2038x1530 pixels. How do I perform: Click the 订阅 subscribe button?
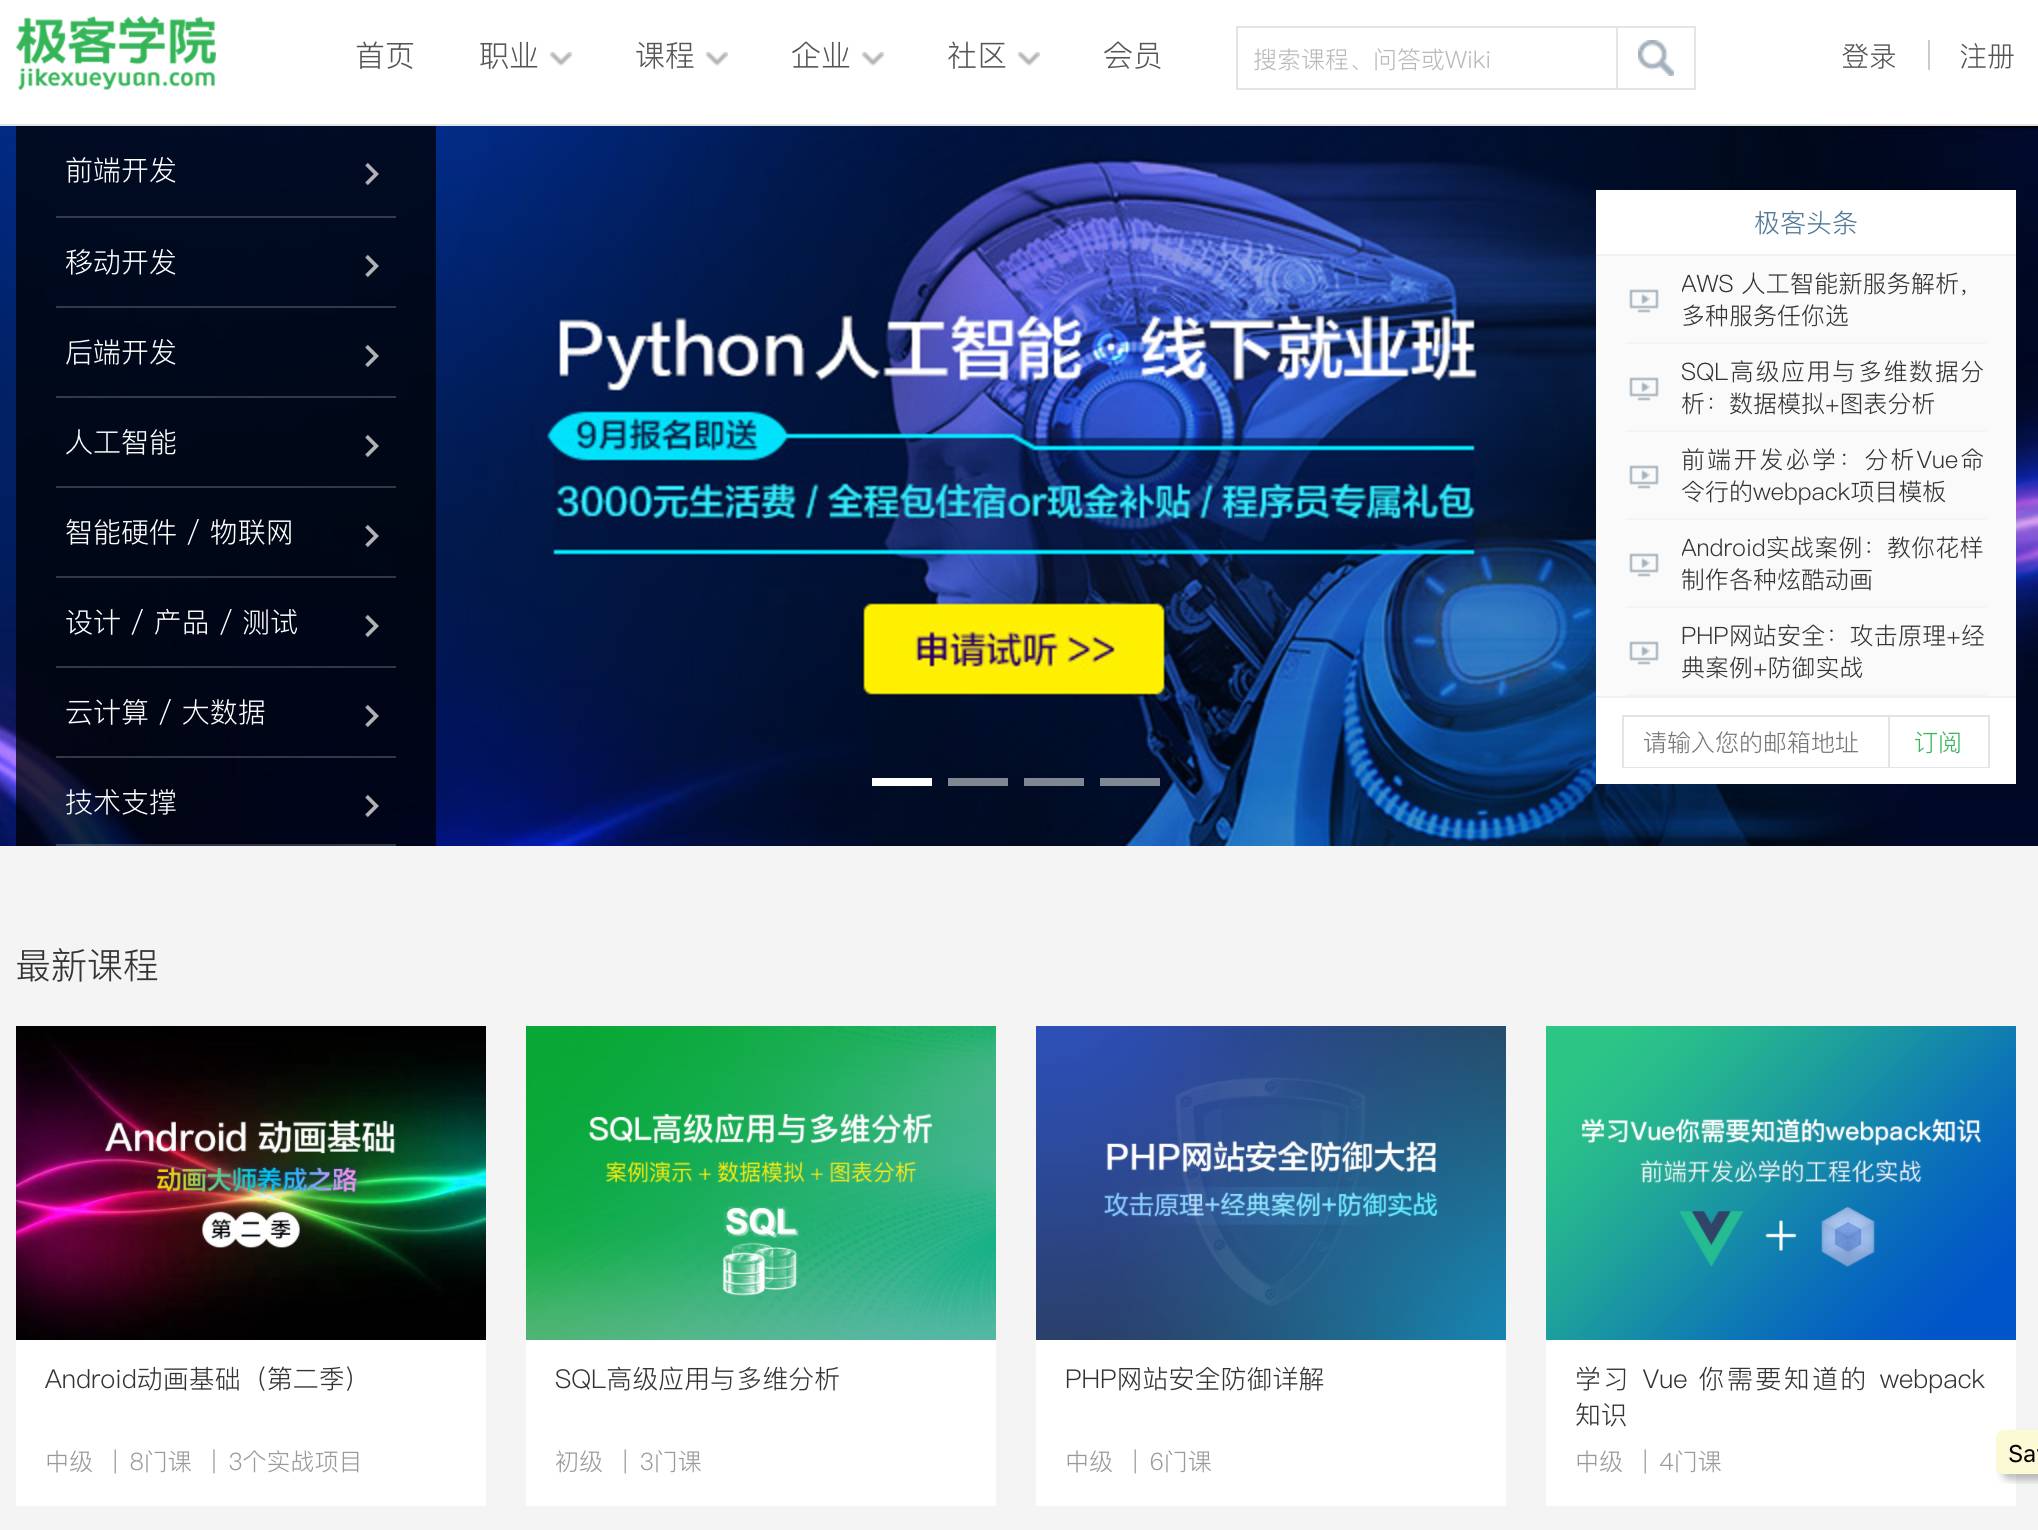click(1937, 742)
